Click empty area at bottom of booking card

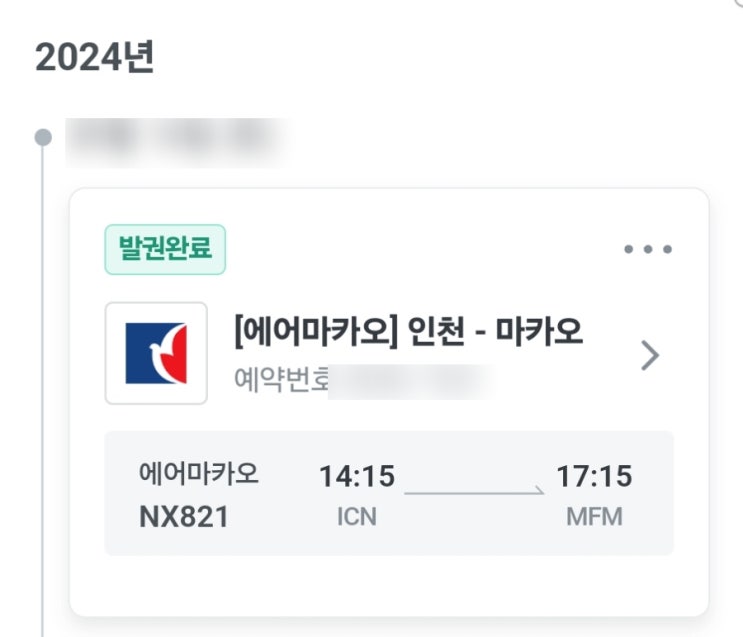(388, 585)
